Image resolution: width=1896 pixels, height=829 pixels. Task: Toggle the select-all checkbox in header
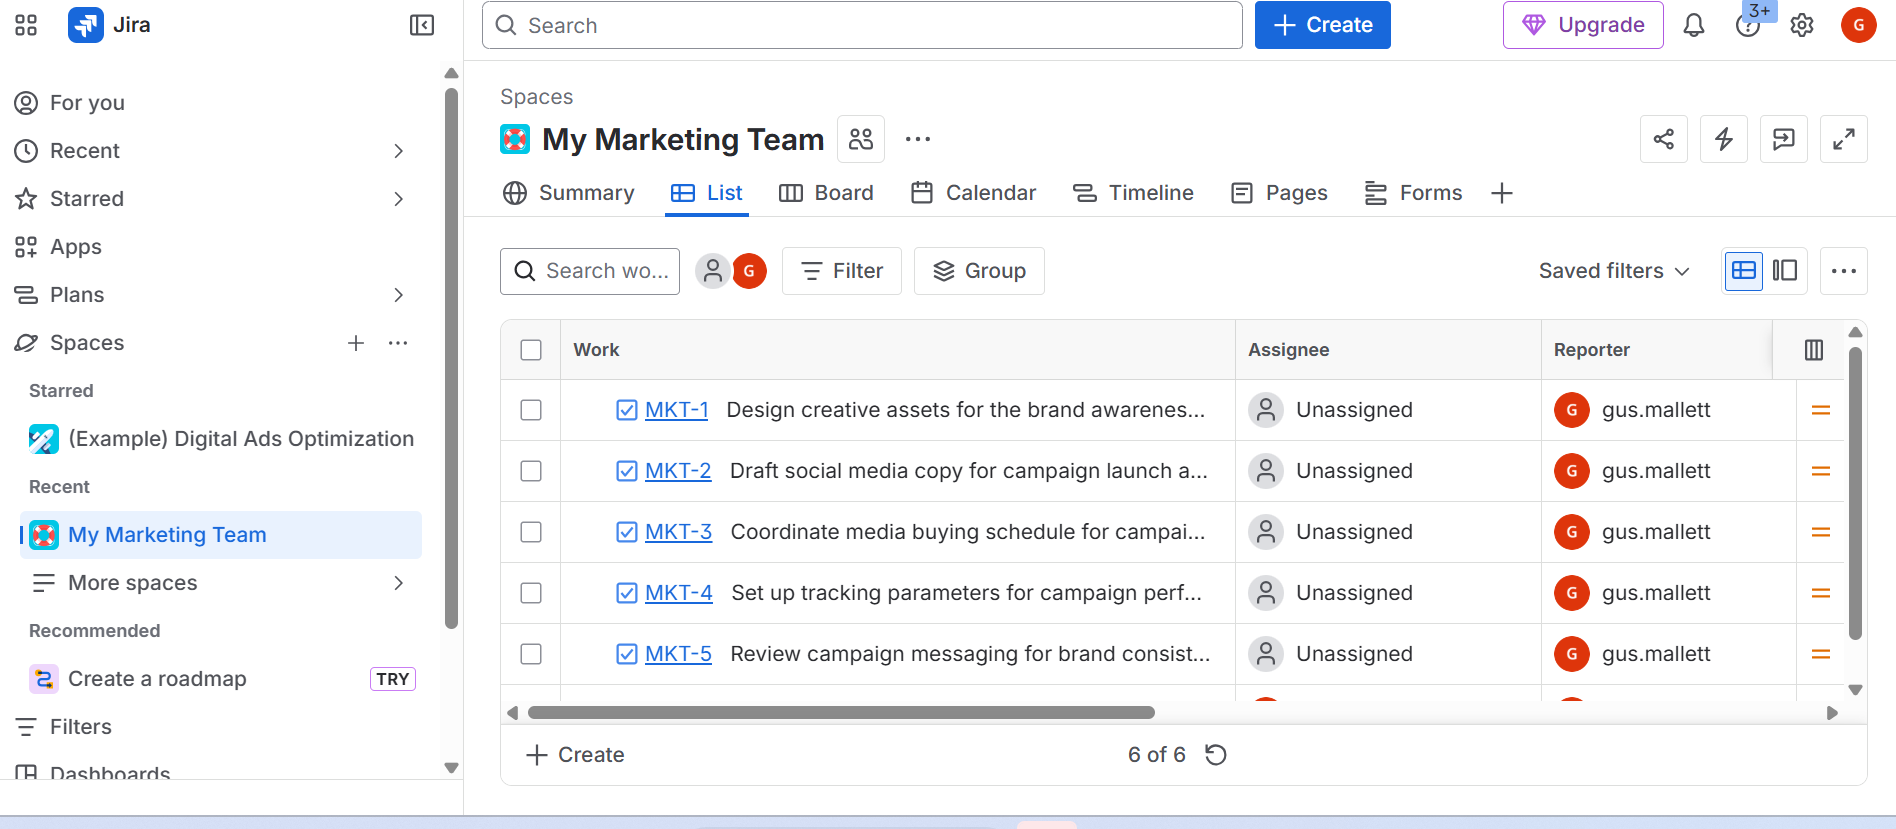tap(531, 350)
